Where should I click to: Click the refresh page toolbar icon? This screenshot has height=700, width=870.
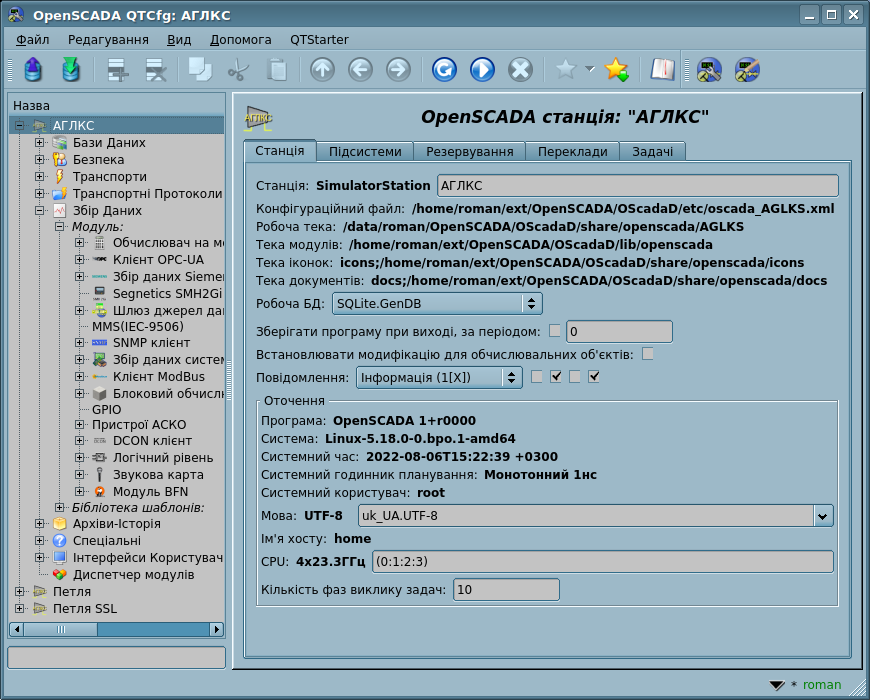[x=444, y=69]
